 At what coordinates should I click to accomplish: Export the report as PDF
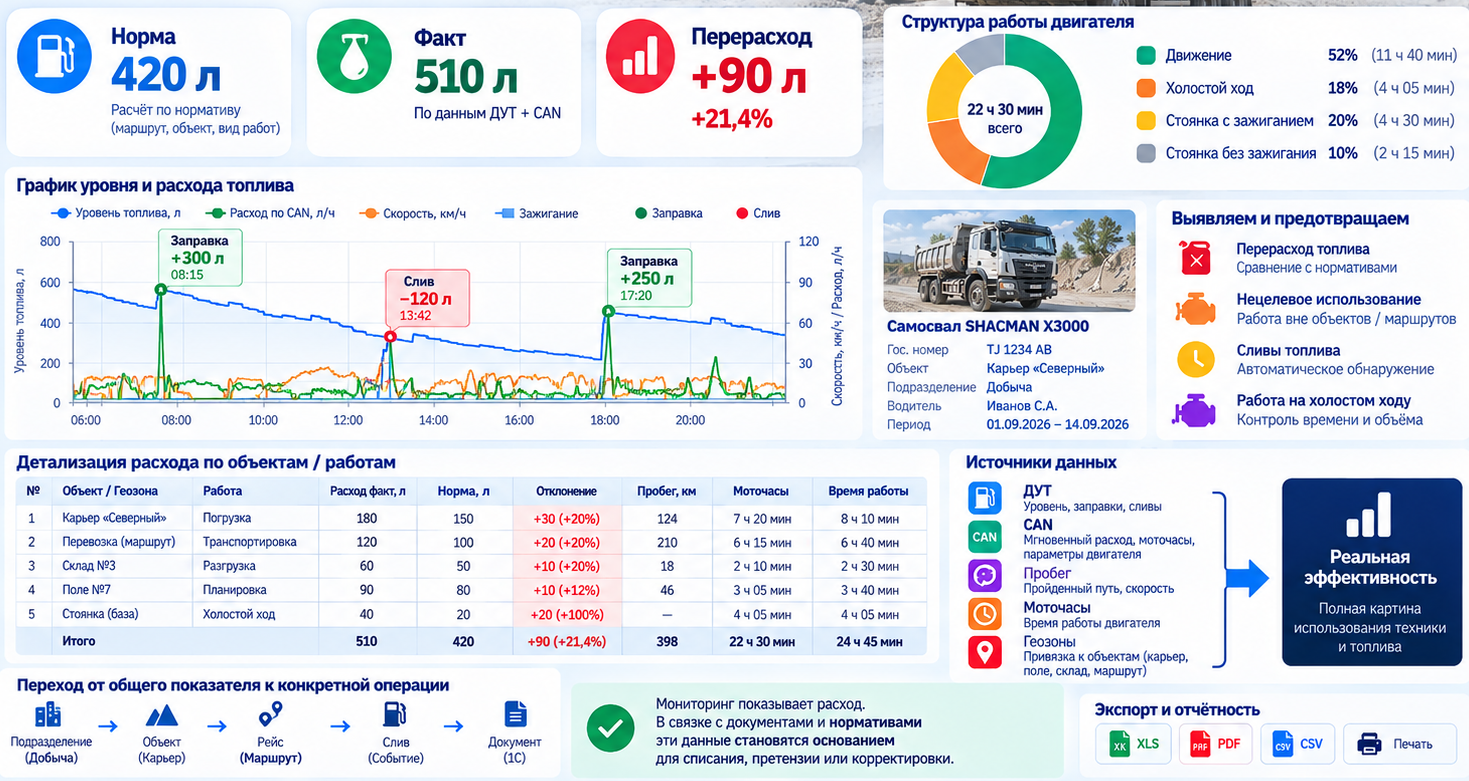point(1216,744)
